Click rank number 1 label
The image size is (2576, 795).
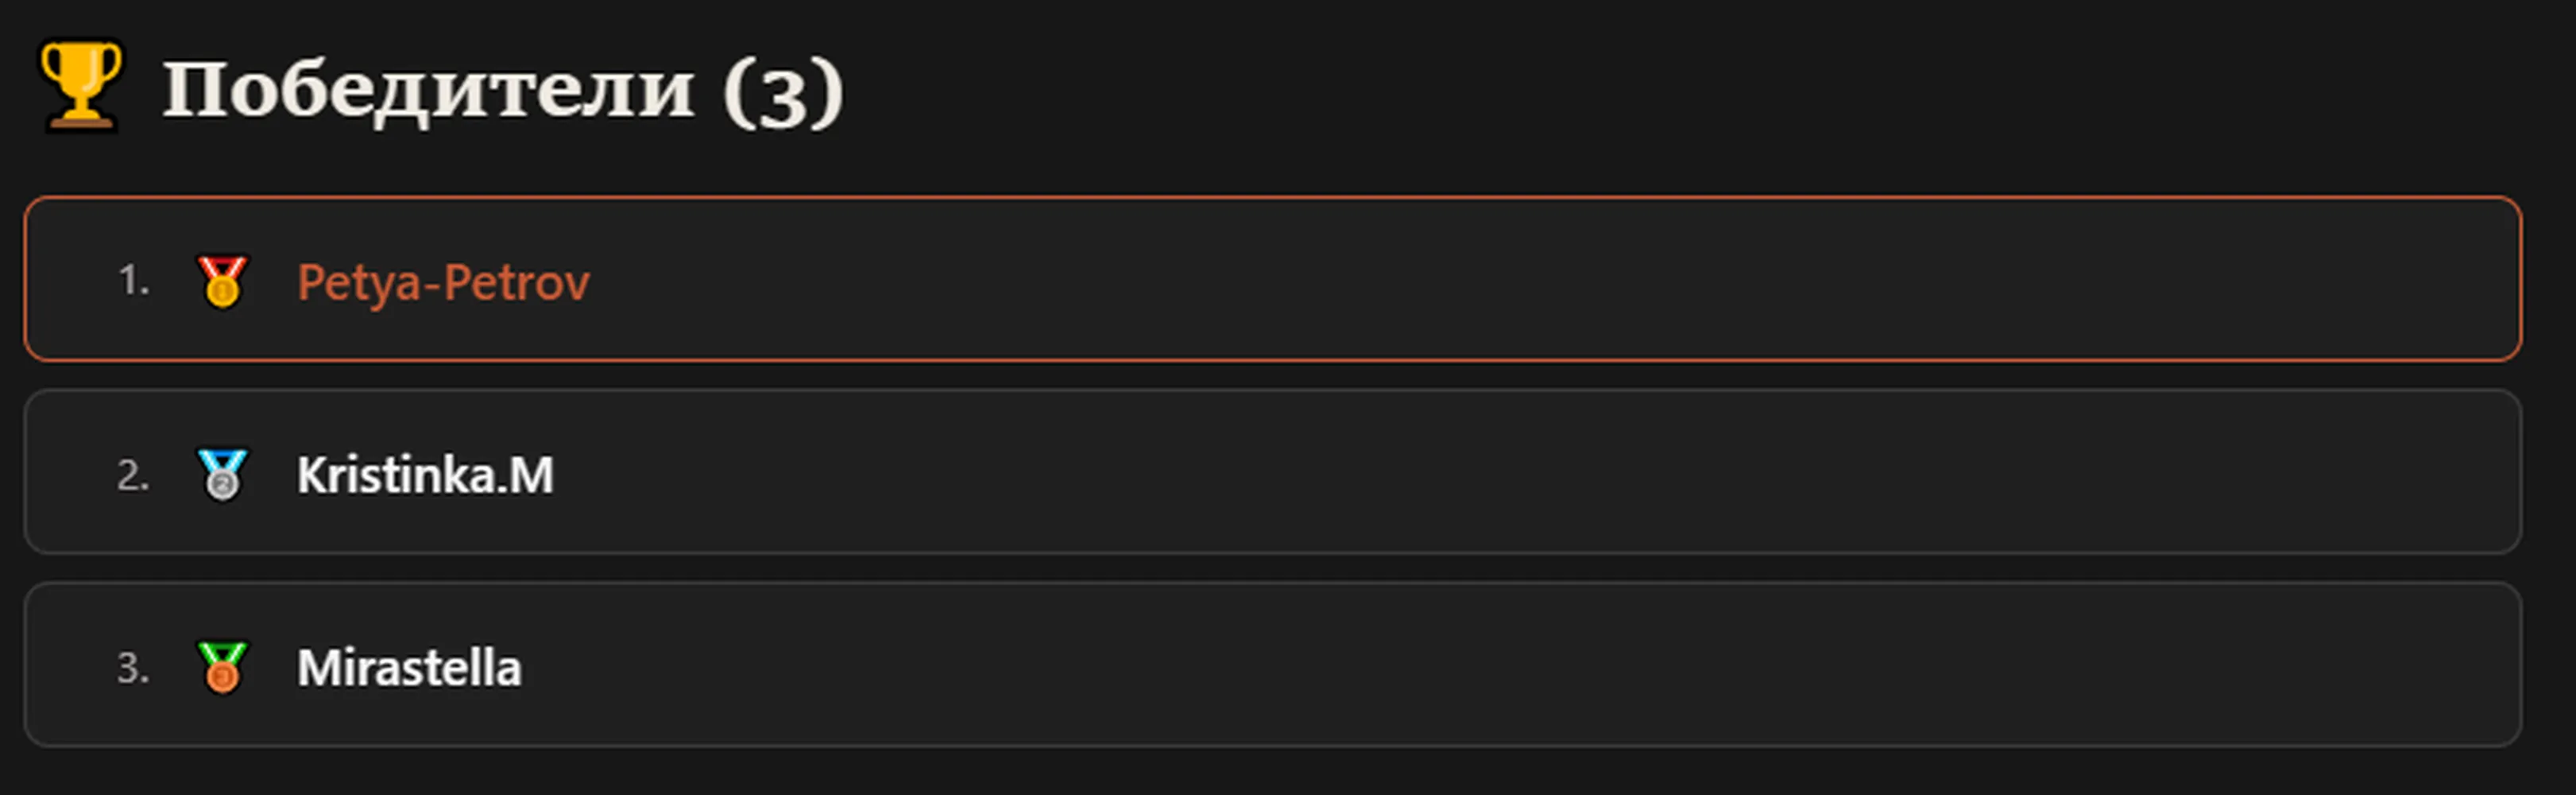[x=134, y=280]
